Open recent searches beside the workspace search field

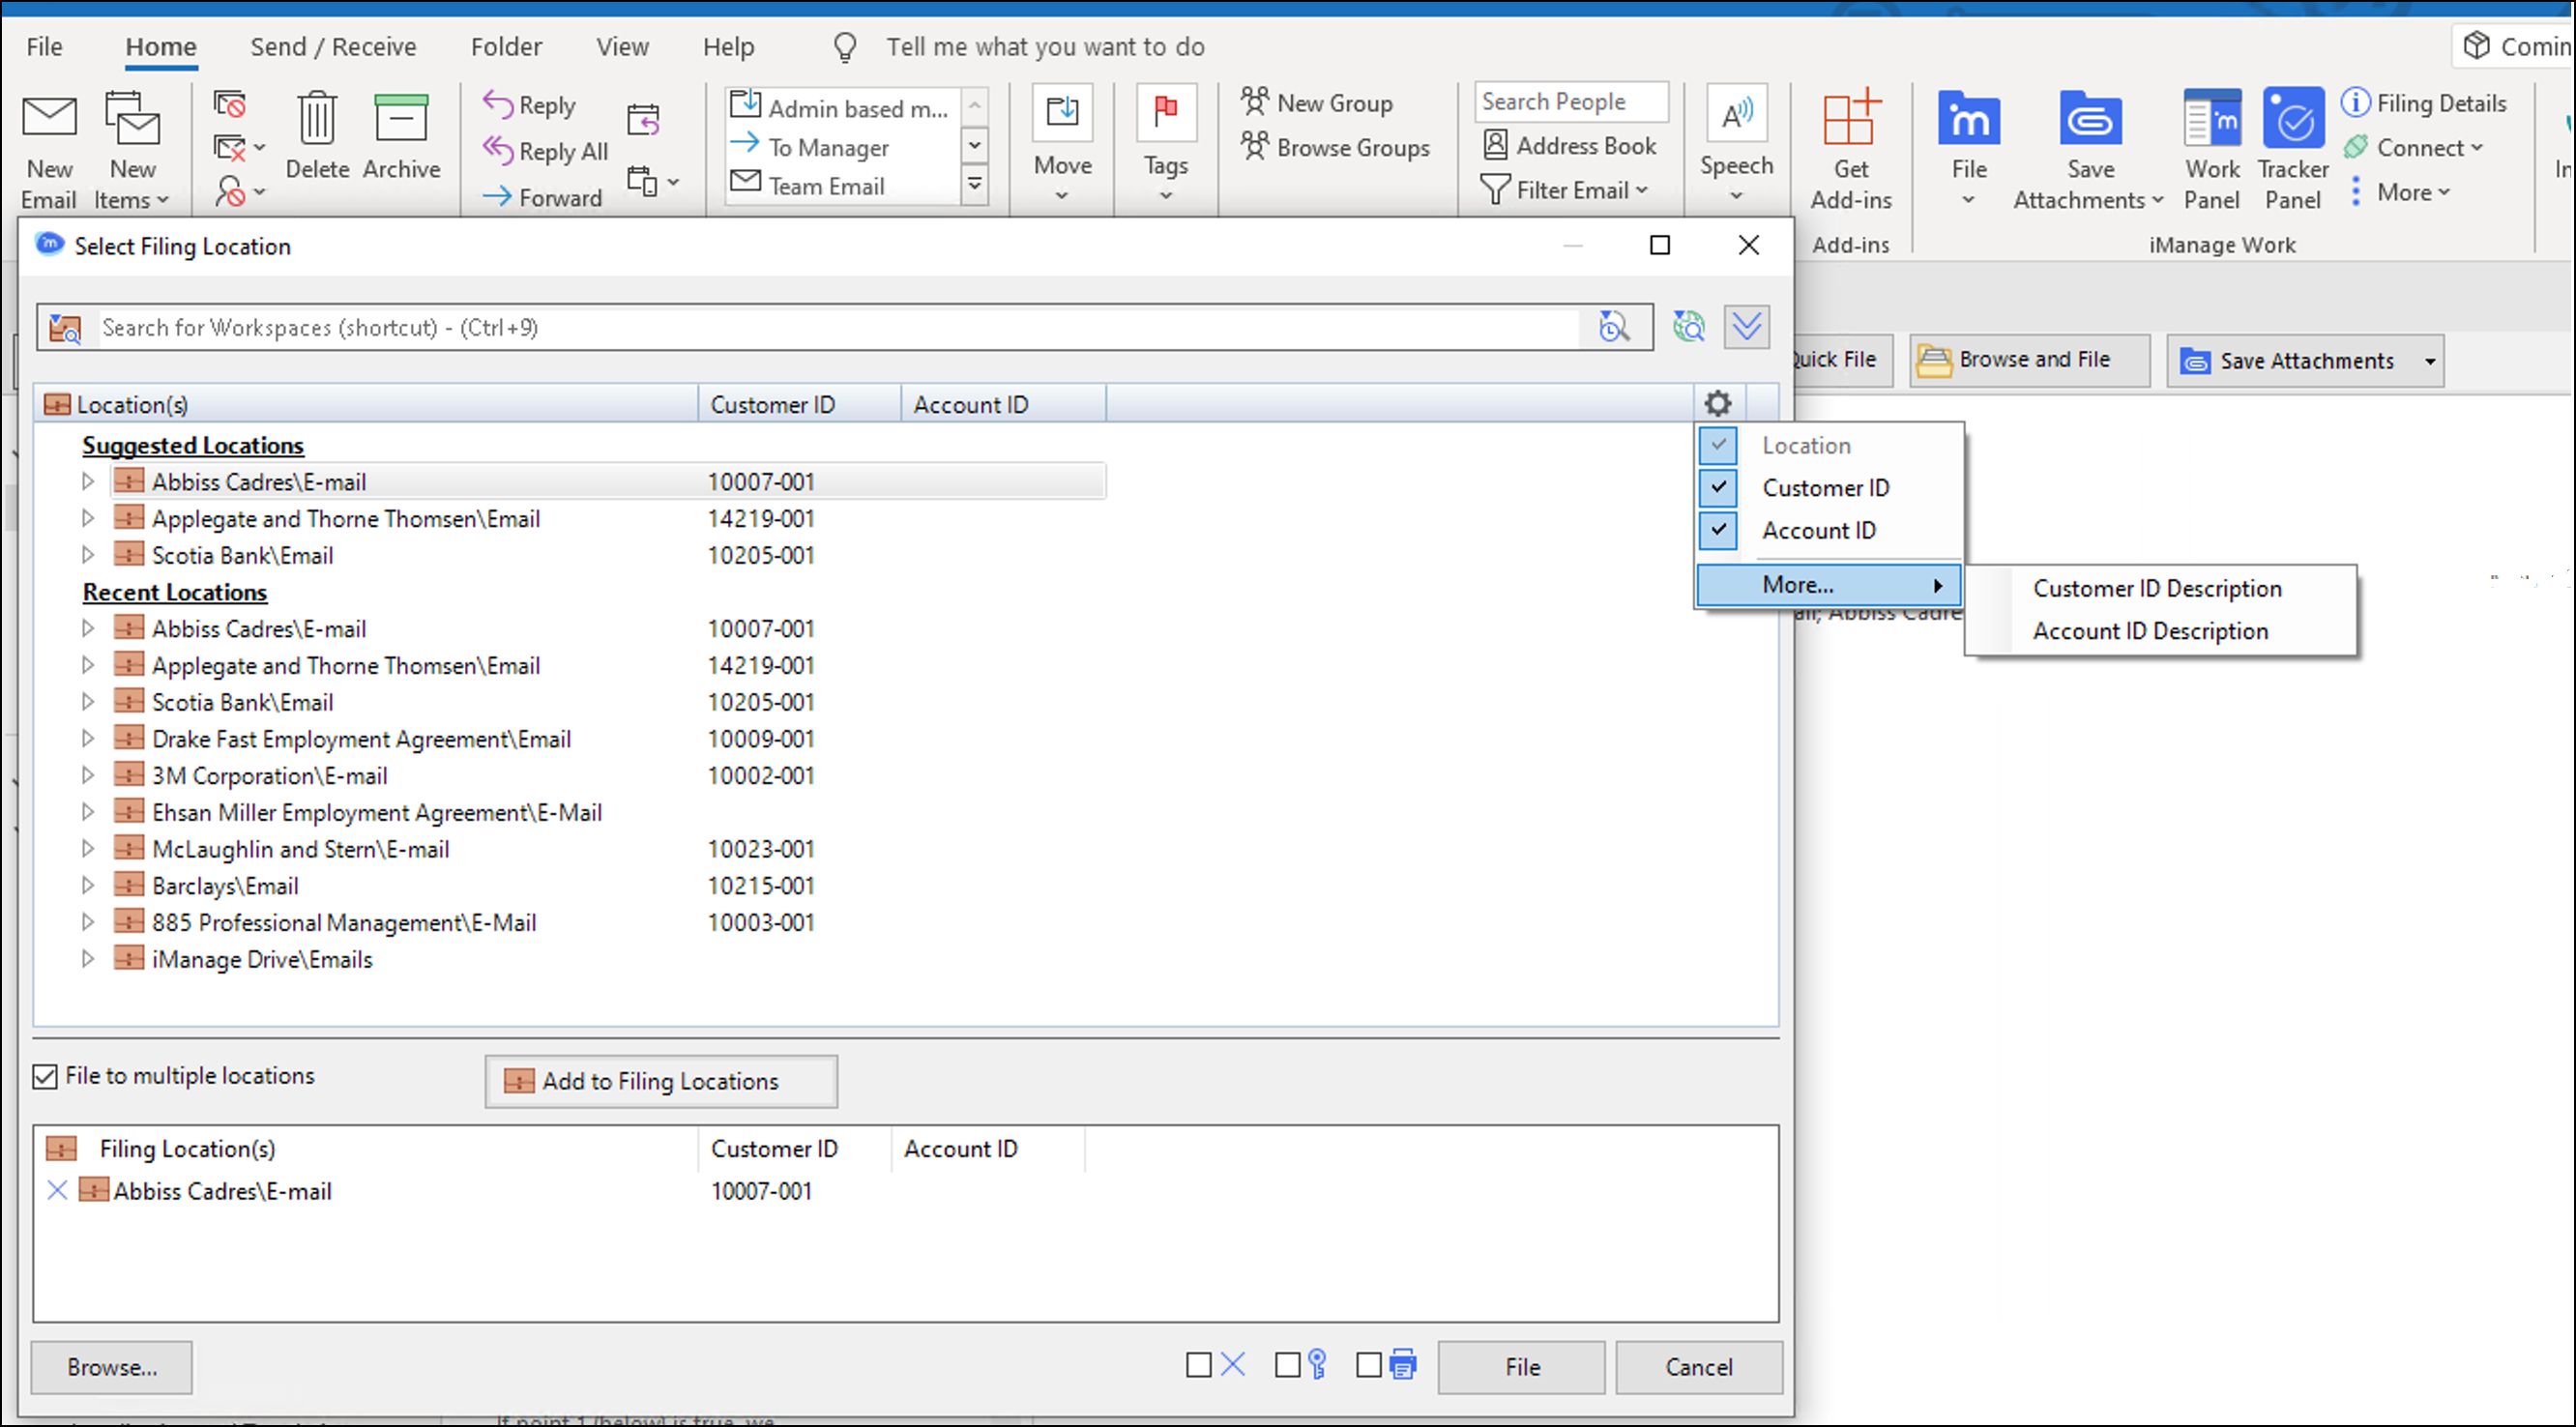(1614, 327)
